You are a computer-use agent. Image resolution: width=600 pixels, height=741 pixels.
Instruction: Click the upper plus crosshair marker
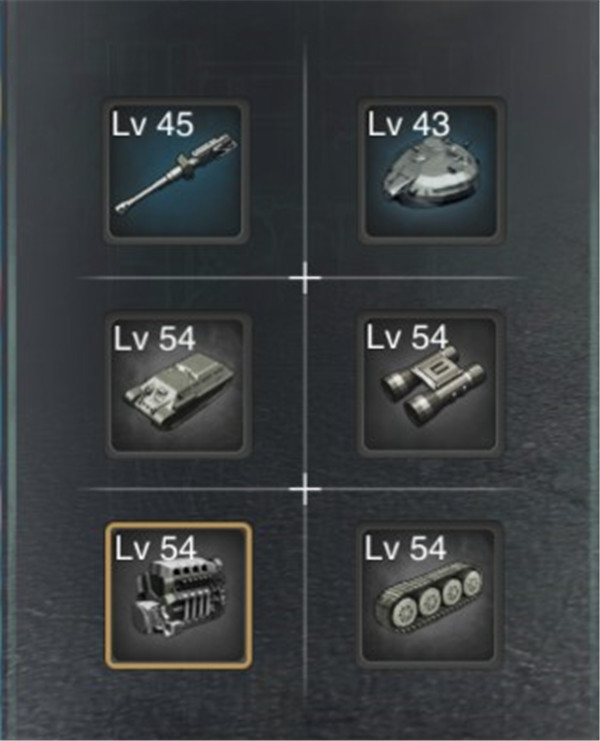[305, 278]
